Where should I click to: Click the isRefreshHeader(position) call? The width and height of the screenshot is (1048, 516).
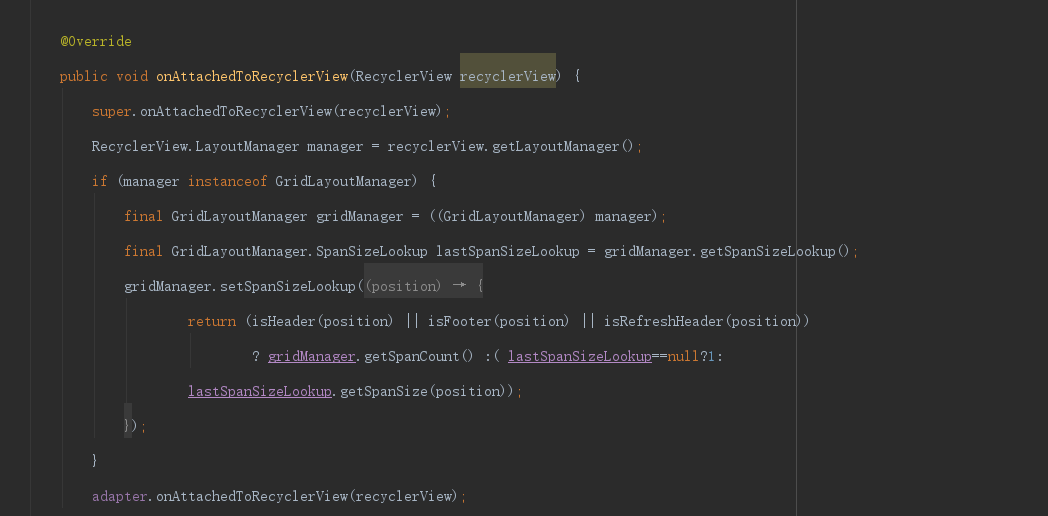(x=701, y=321)
